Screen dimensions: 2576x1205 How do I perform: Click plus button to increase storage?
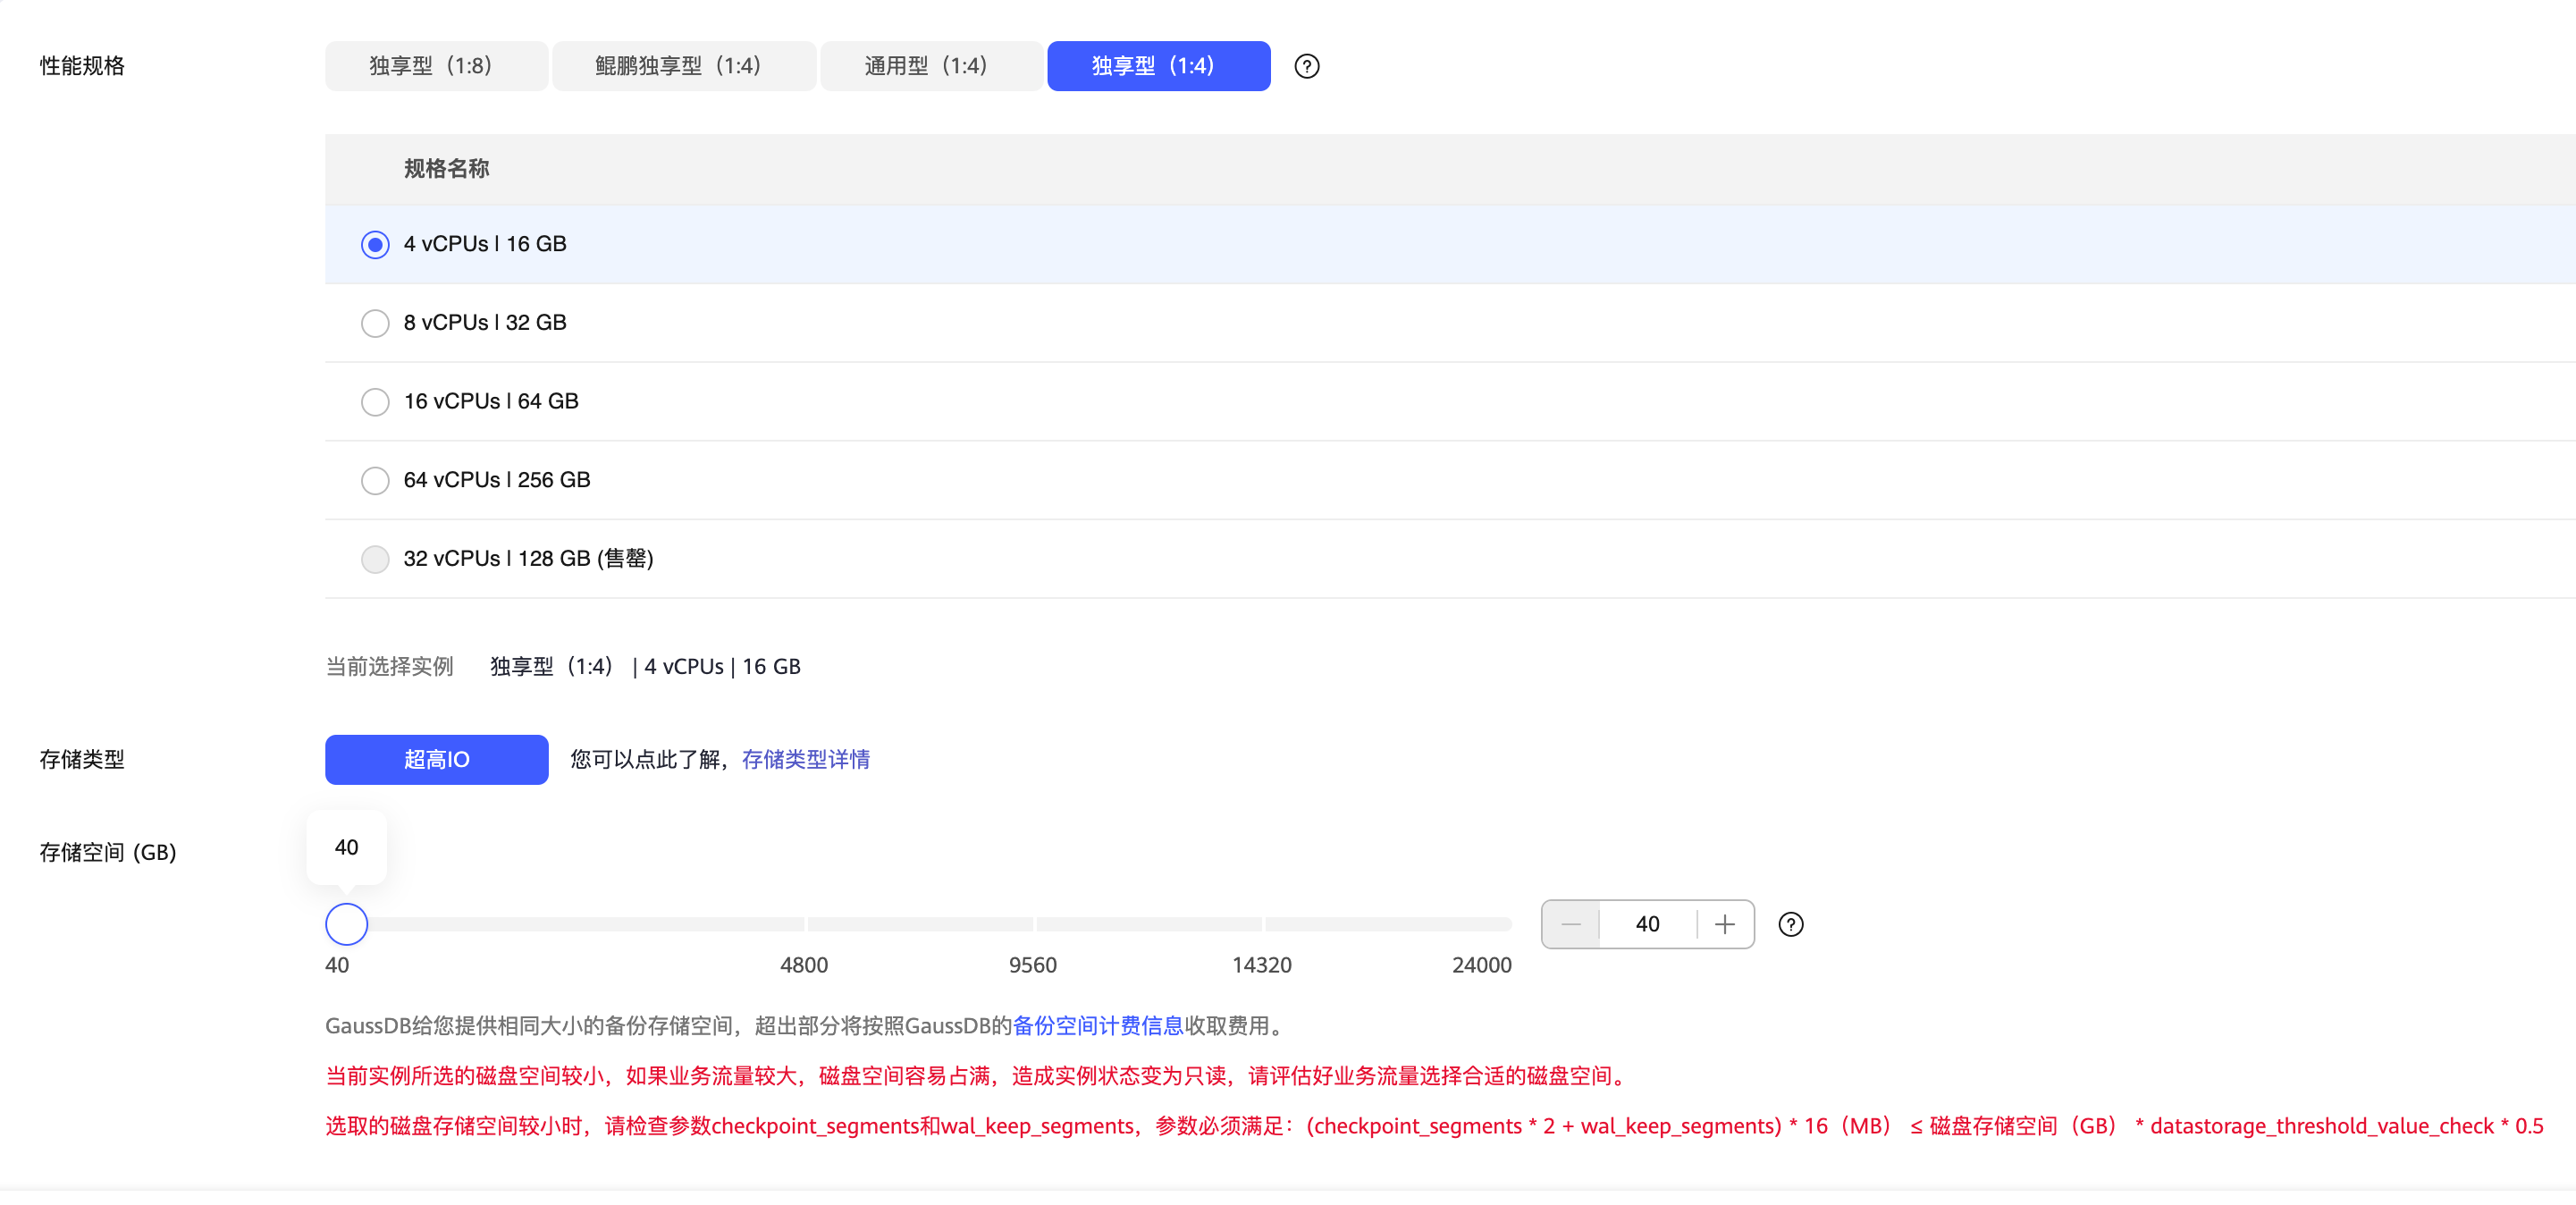coord(1725,924)
